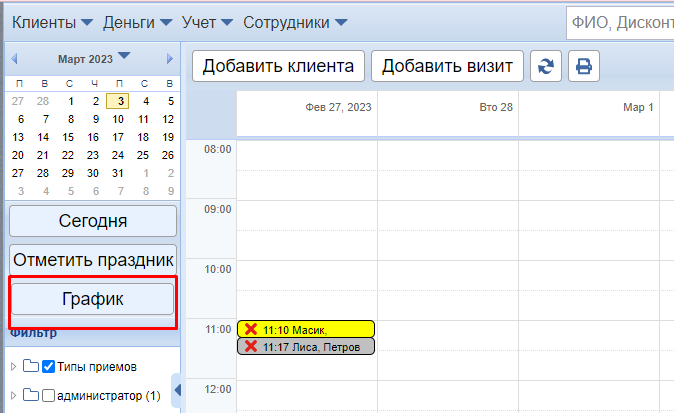674x413 pixels.
Task: Select March 1 in mini calendar
Action: coord(70,101)
